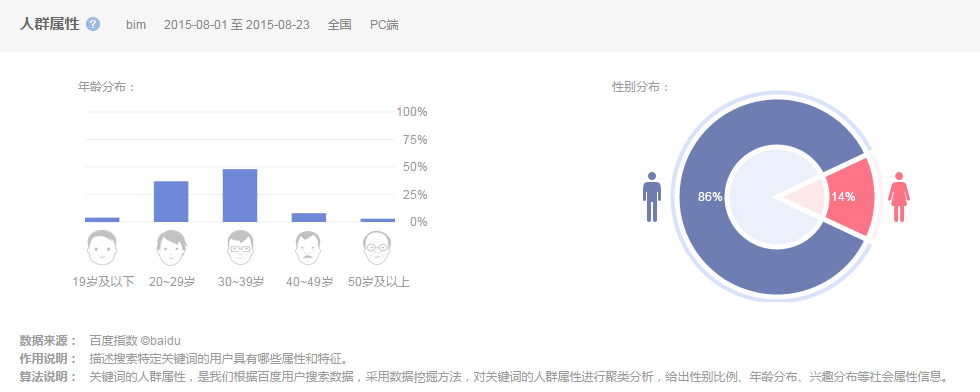Click the 20~29岁 age label
The image size is (980, 392).
(x=172, y=282)
